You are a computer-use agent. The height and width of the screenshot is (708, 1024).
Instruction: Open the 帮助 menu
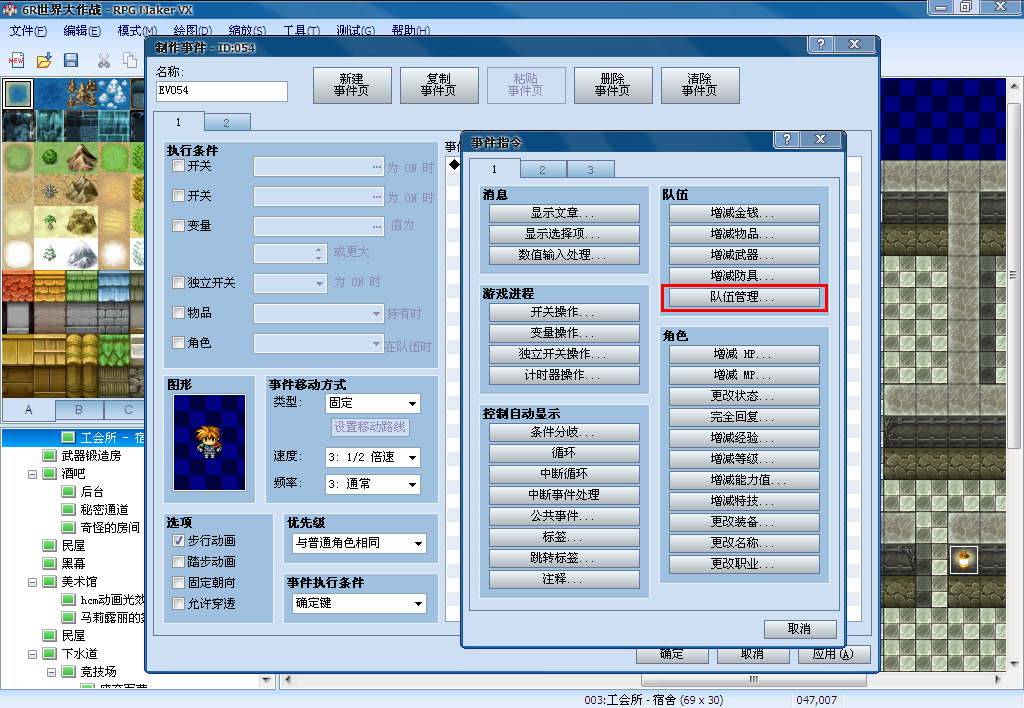tap(411, 31)
